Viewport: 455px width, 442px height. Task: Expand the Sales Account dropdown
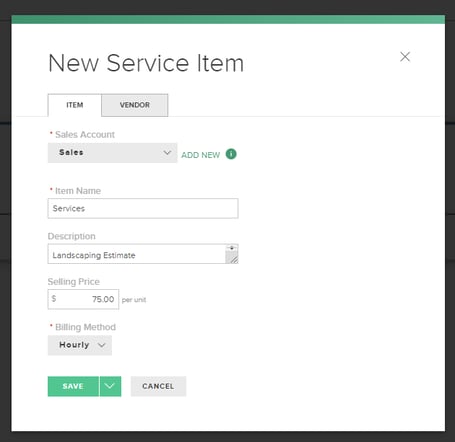coord(112,153)
